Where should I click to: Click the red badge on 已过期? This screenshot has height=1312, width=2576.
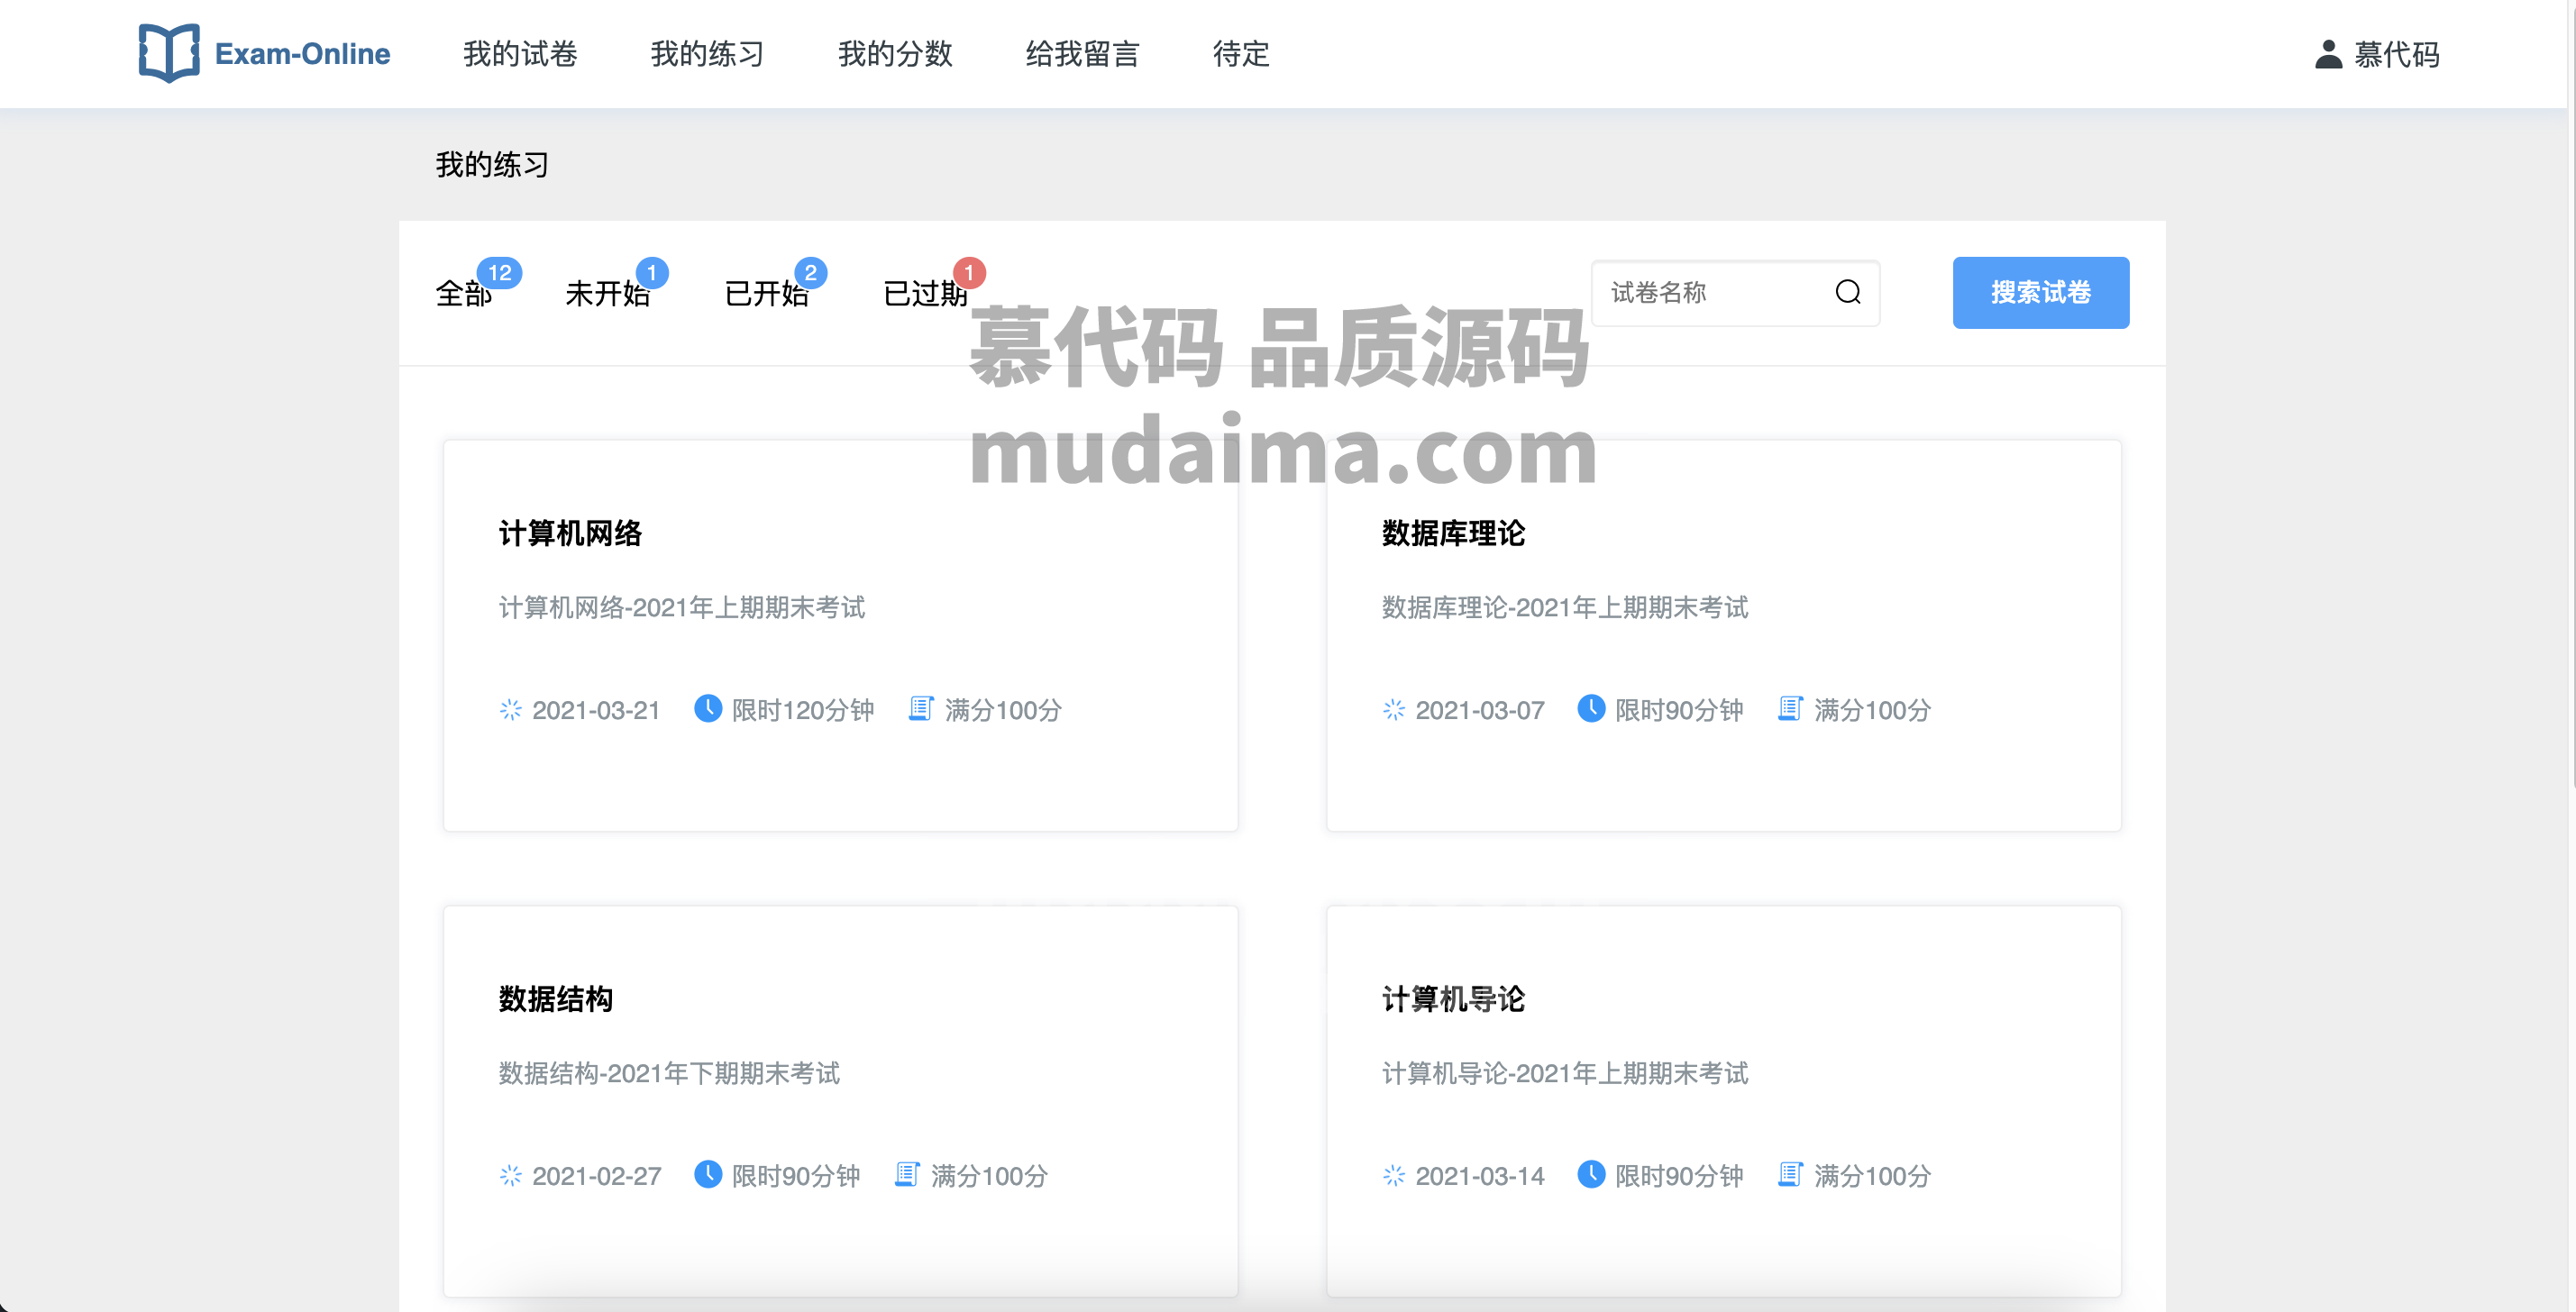click(969, 272)
